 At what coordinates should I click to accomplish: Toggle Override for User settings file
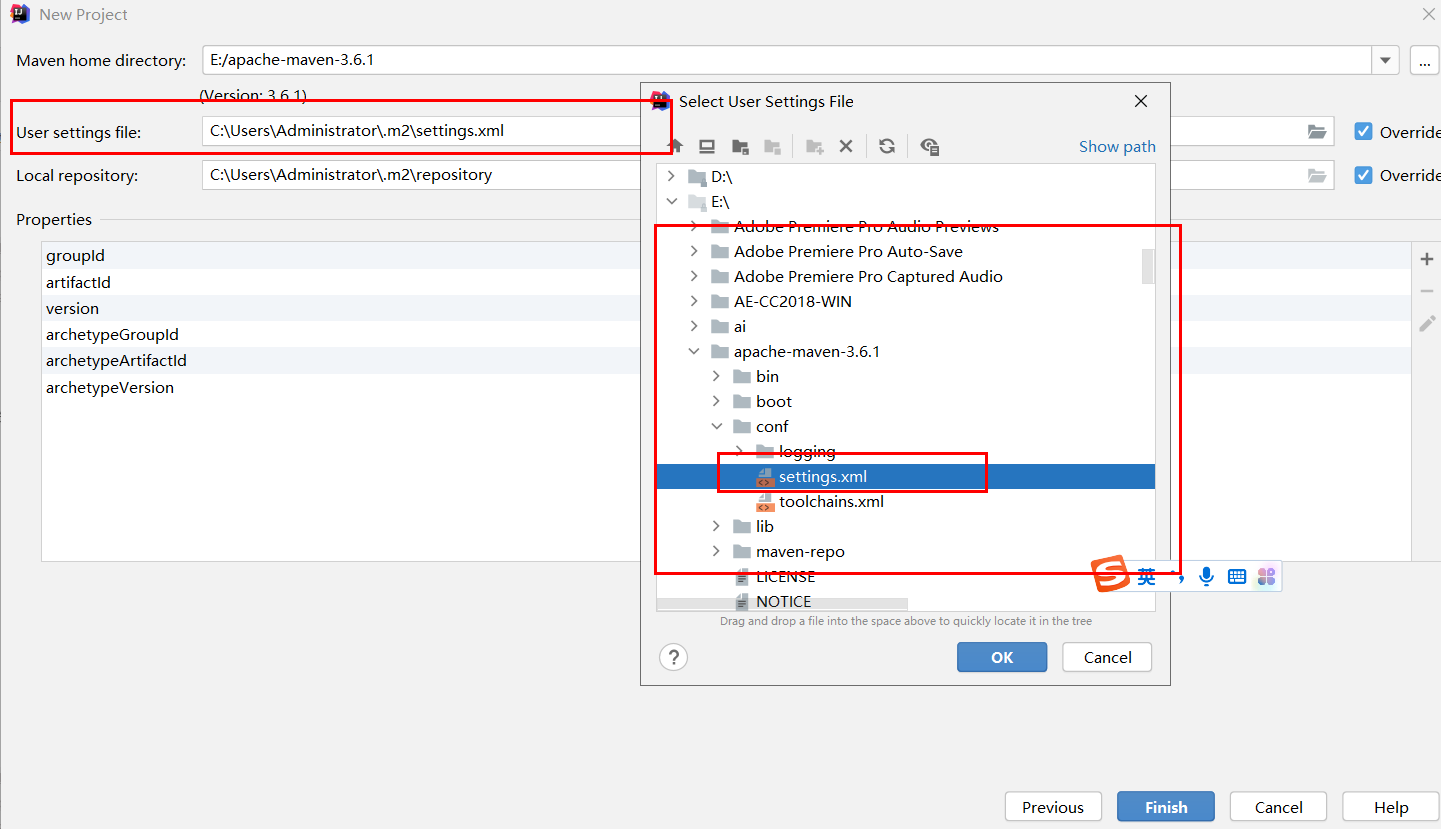point(1363,131)
